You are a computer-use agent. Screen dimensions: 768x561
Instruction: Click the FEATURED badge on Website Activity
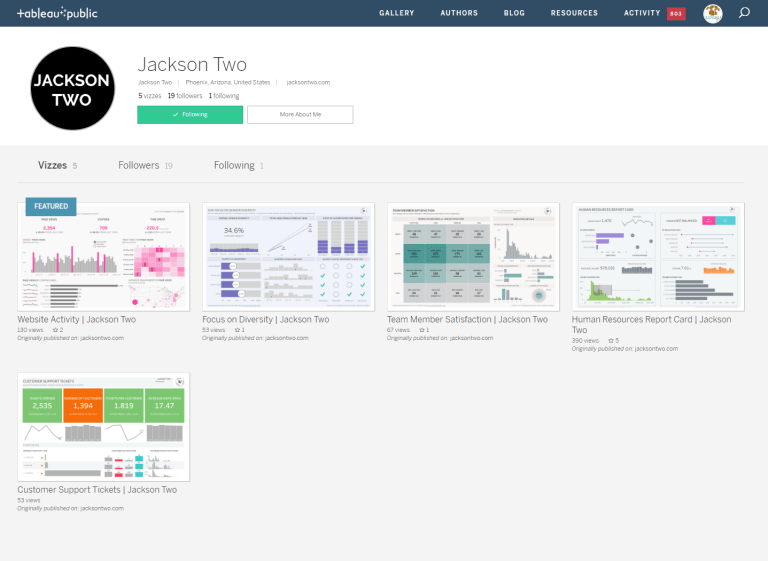click(x=51, y=206)
